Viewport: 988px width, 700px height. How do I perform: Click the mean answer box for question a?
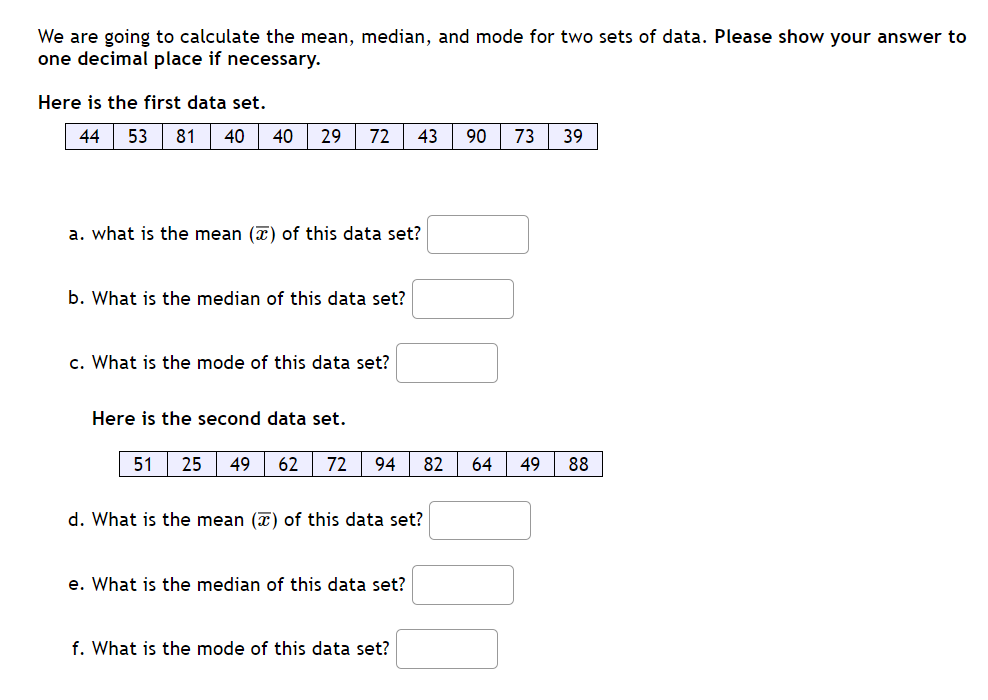tap(477, 234)
